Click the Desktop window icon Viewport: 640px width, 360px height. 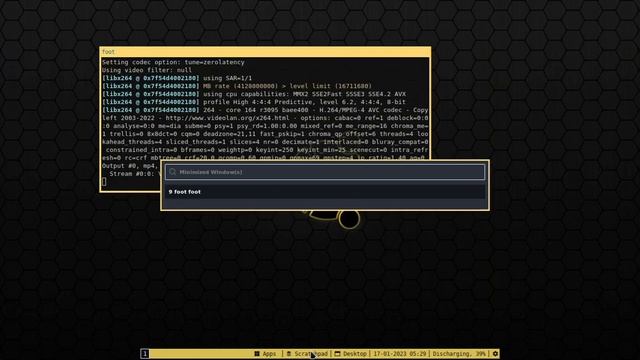[x=337, y=353]
